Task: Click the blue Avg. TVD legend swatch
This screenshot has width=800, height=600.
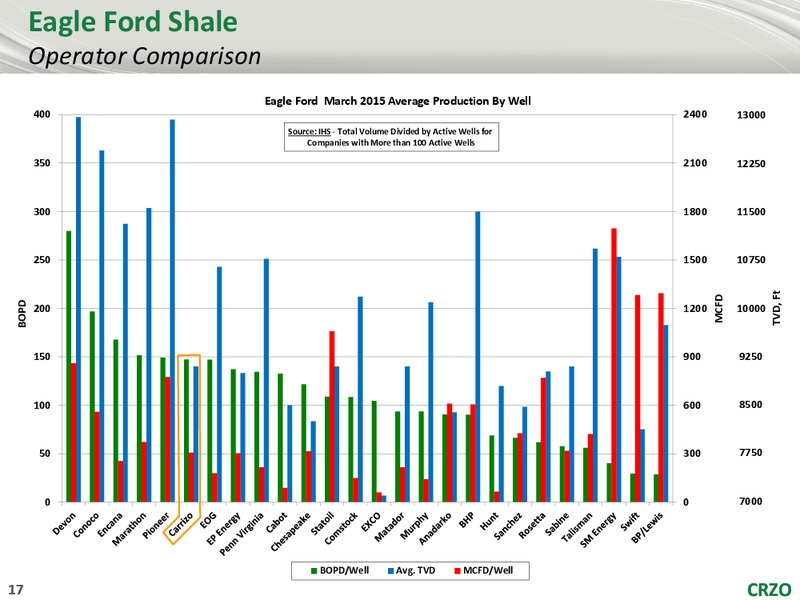Action: pyautogui.click(x=391, y=571)
